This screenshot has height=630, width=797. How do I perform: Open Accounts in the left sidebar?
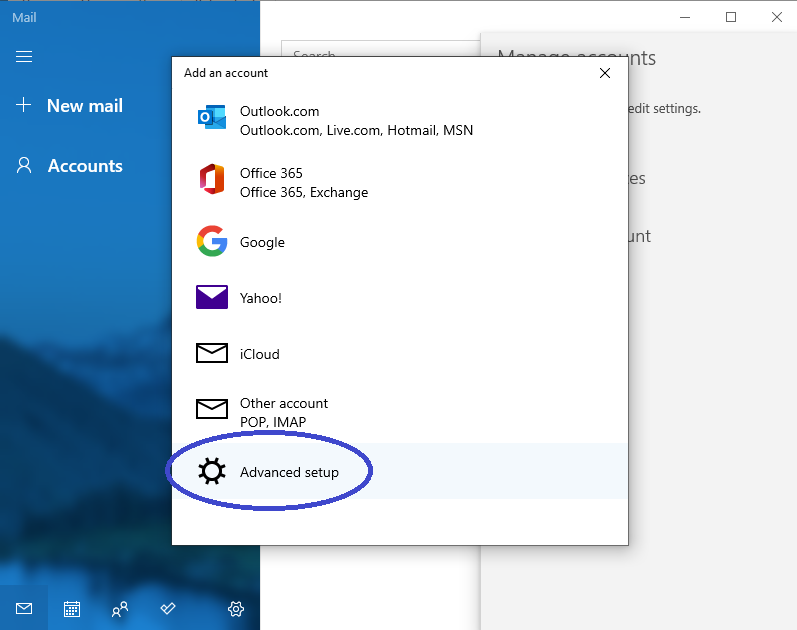point(70,166)
